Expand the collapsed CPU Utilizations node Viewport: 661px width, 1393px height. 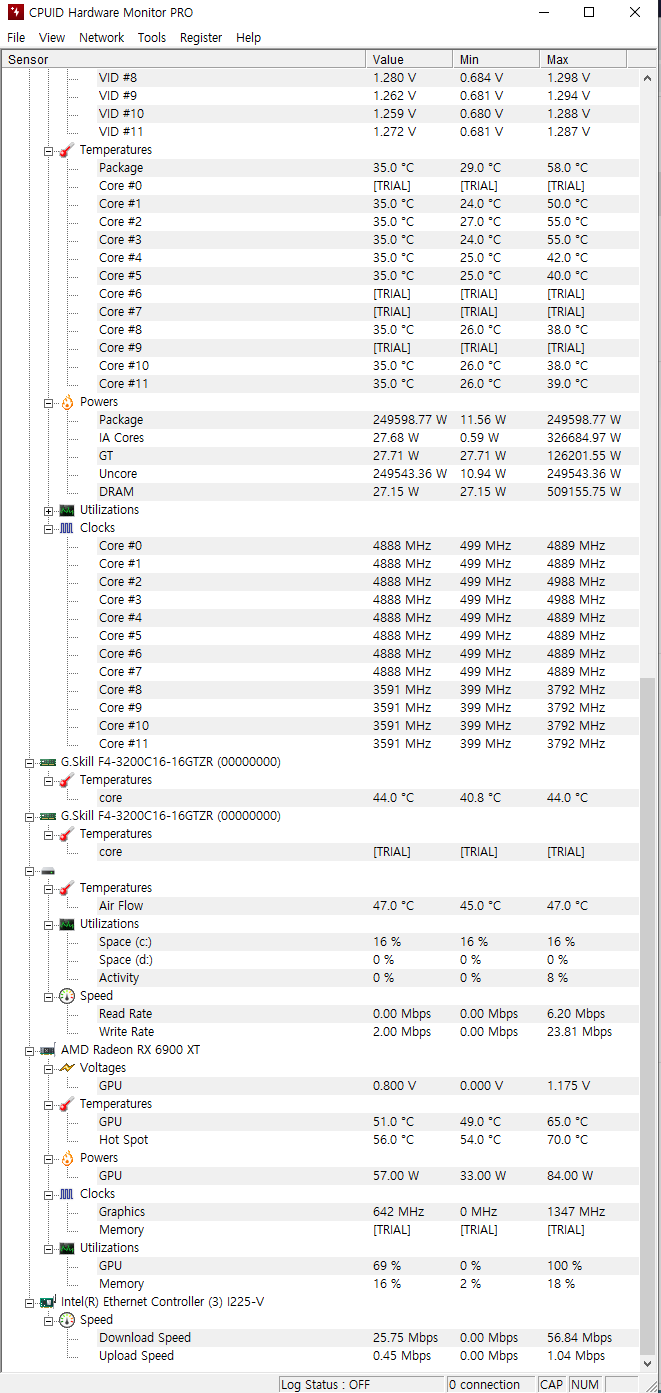pos(48,510)
